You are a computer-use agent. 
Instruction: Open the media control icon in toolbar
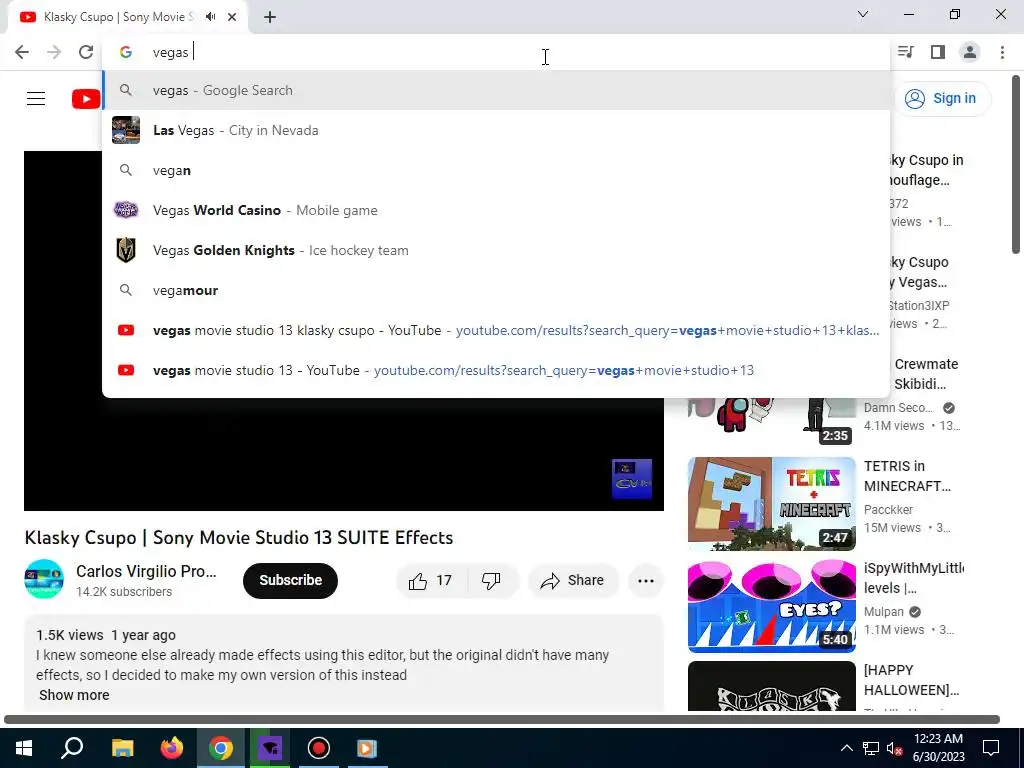[905, 52]
